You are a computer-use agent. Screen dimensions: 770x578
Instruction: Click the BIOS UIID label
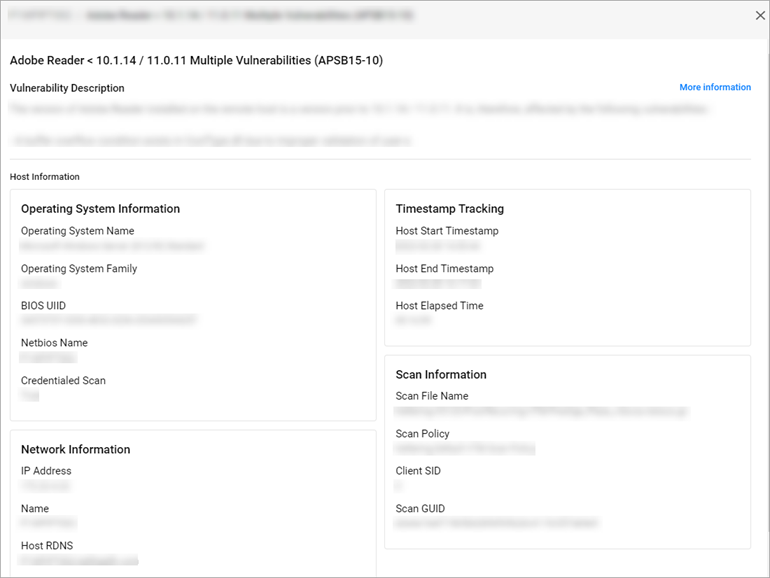tap(43, 305)
